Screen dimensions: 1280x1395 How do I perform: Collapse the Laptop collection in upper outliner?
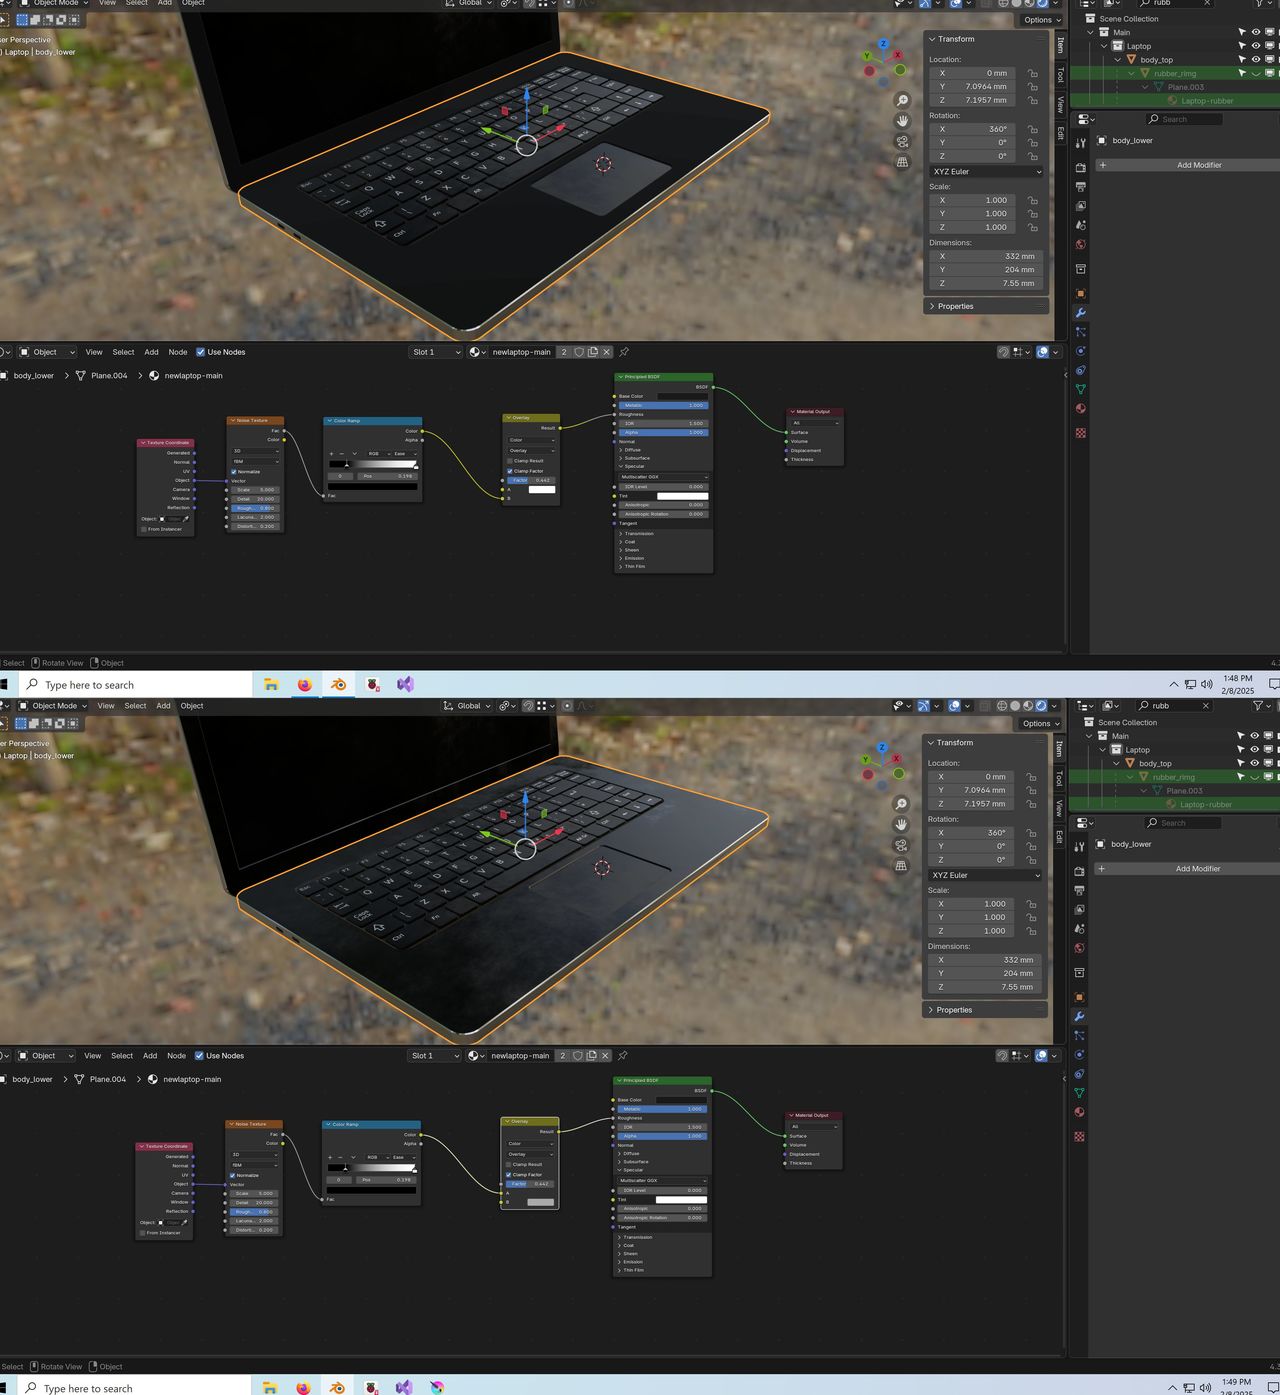click(x=1105, y=46)
